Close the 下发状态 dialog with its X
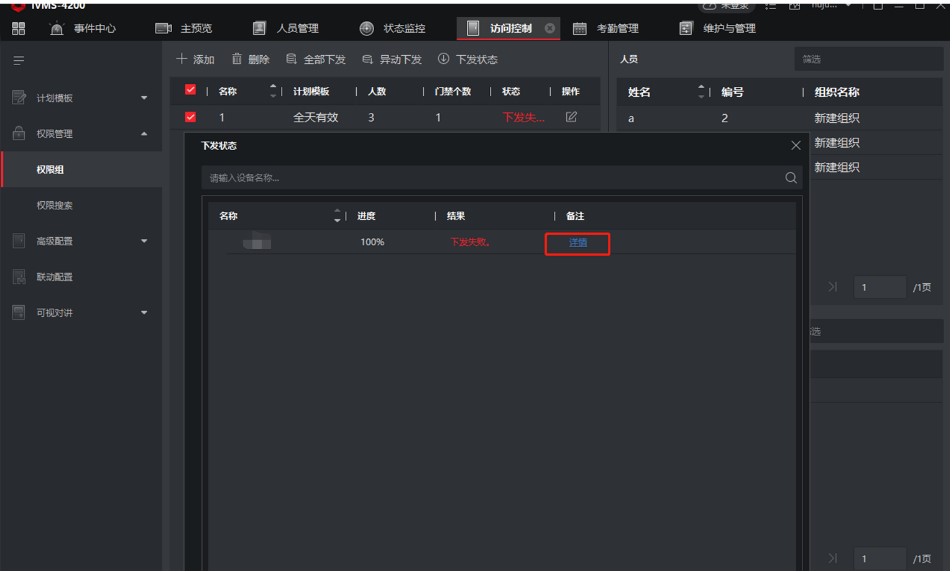952x572 pixels. (x=795, y=146)
